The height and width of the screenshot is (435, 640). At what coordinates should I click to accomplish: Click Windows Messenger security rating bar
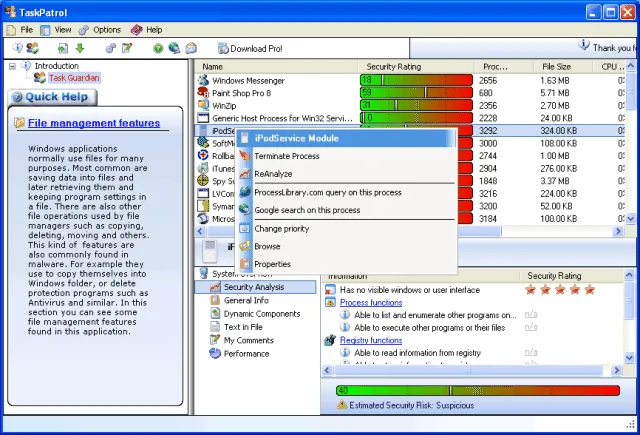(x=416, y=80)
